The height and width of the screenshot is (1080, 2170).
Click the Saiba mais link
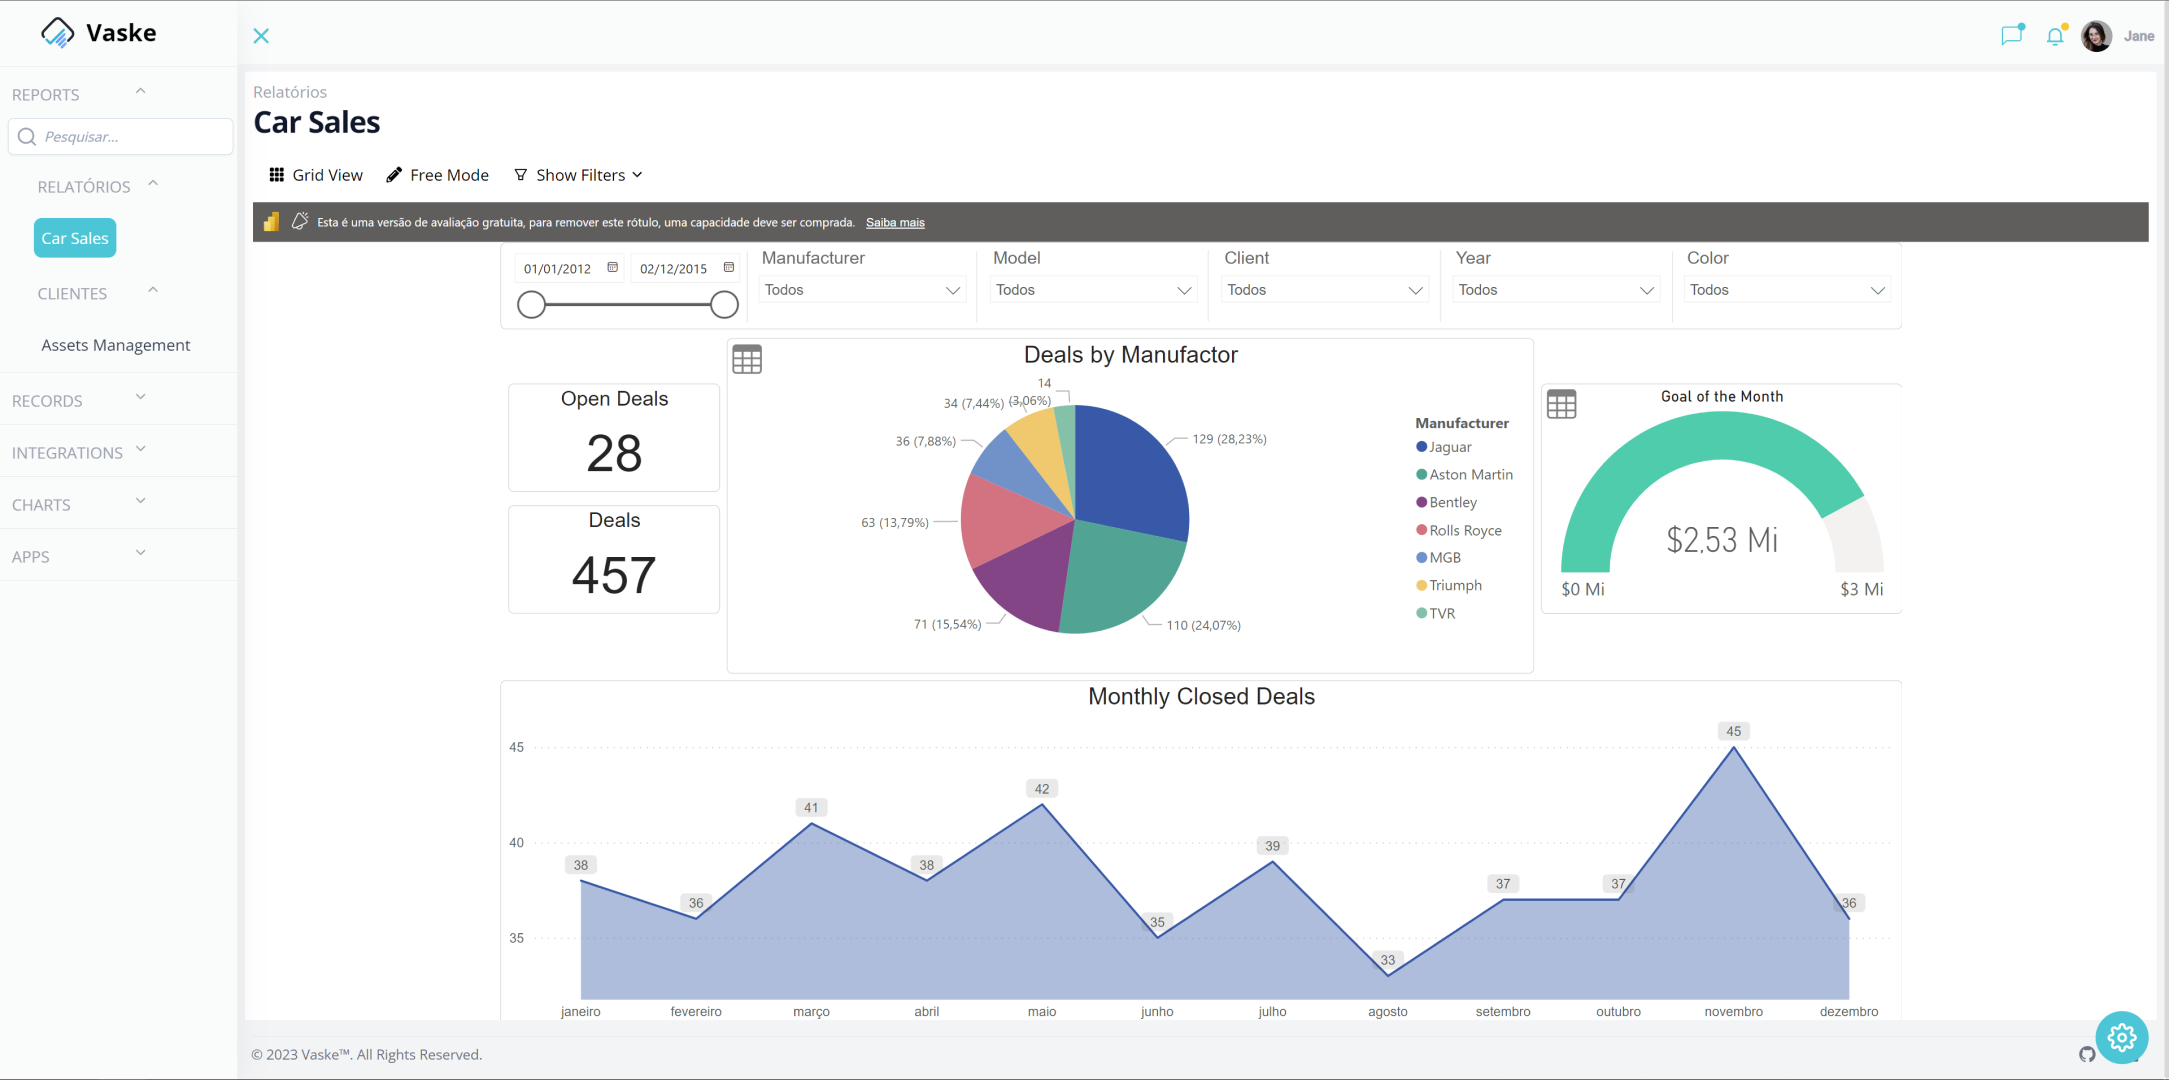895,223
